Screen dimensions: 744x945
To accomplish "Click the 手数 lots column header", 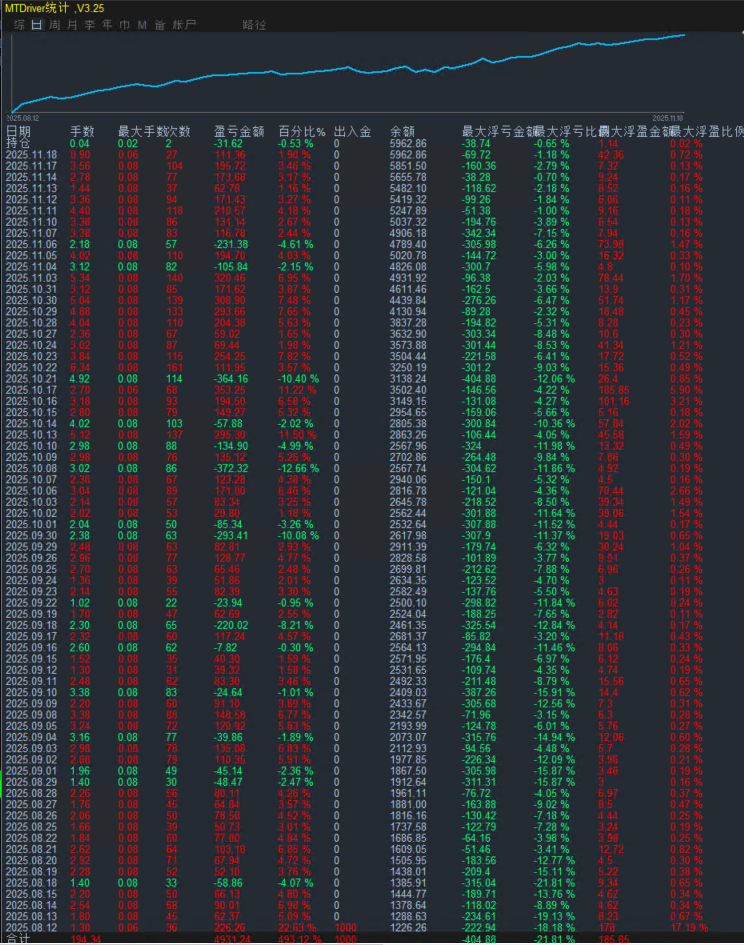I will coord(82,131).
